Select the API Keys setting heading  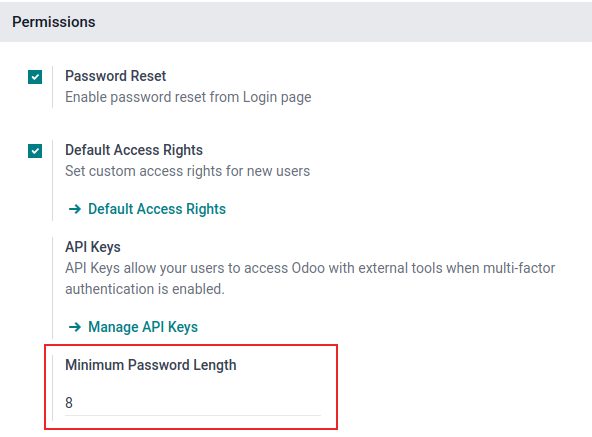pos(93,247)
